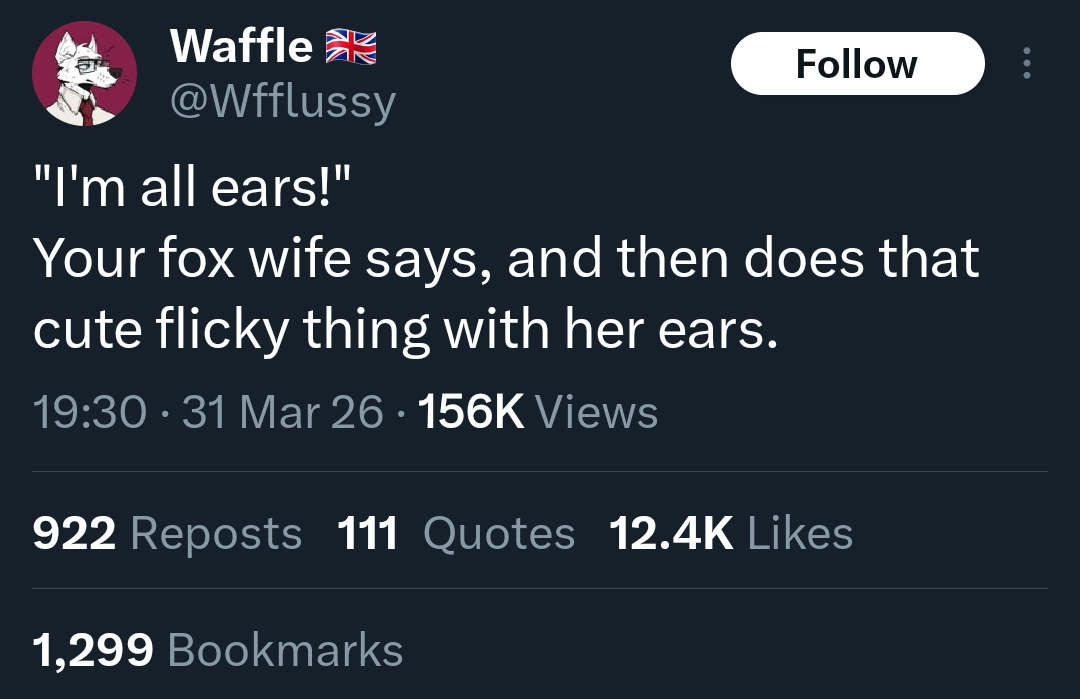The height and width of the screenshot is (699, 1080).
Task: Open the 156K view count number
Action: click(x=470, y=412)
